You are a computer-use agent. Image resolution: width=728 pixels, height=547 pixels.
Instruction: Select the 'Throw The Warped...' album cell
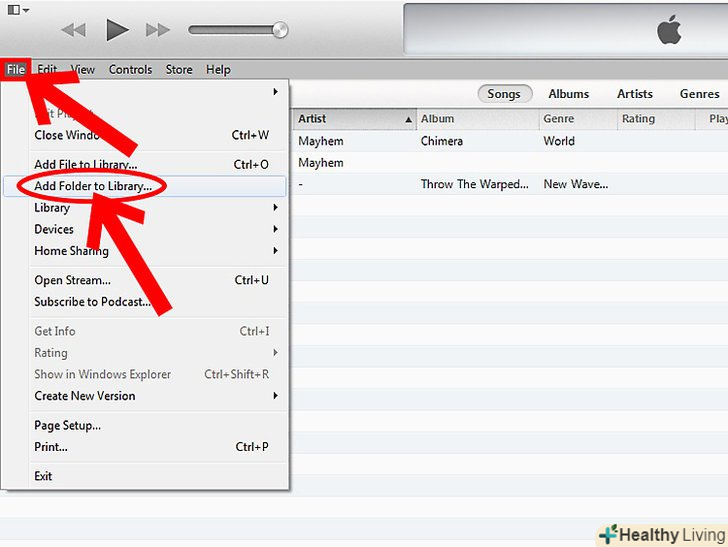474,184
